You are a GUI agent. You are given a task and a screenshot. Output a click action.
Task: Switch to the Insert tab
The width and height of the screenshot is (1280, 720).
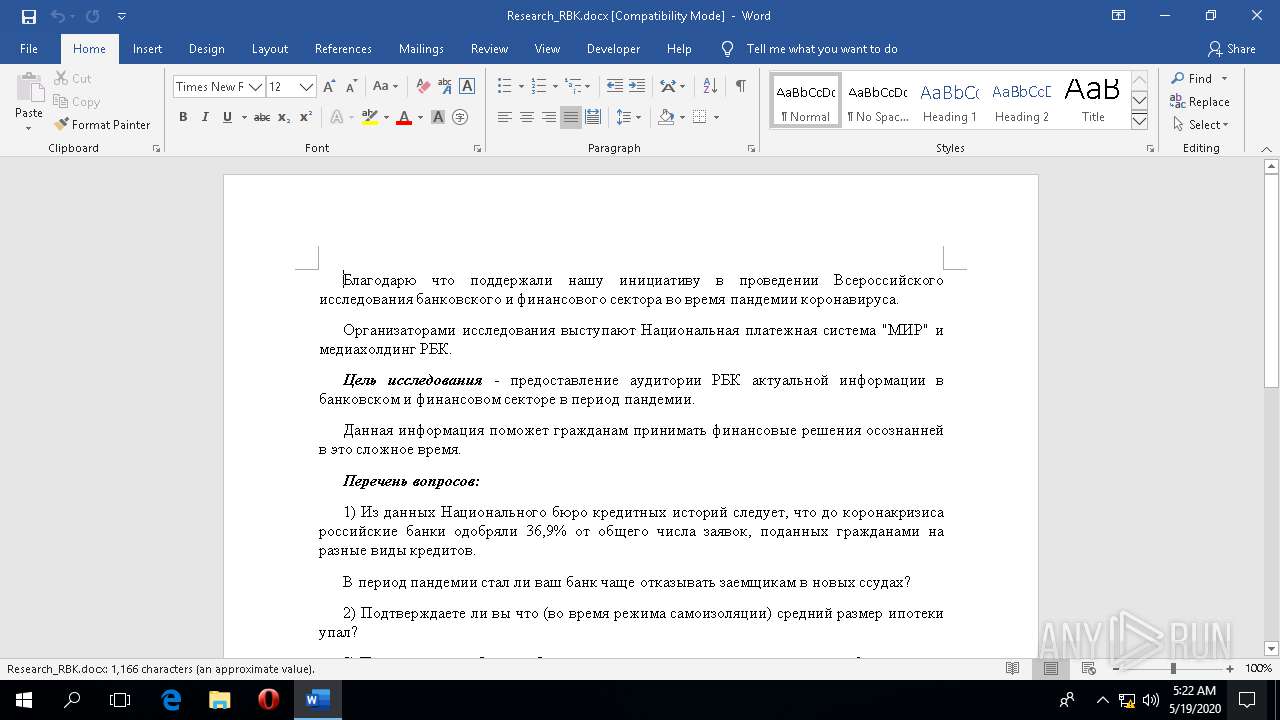coord(147,49)
